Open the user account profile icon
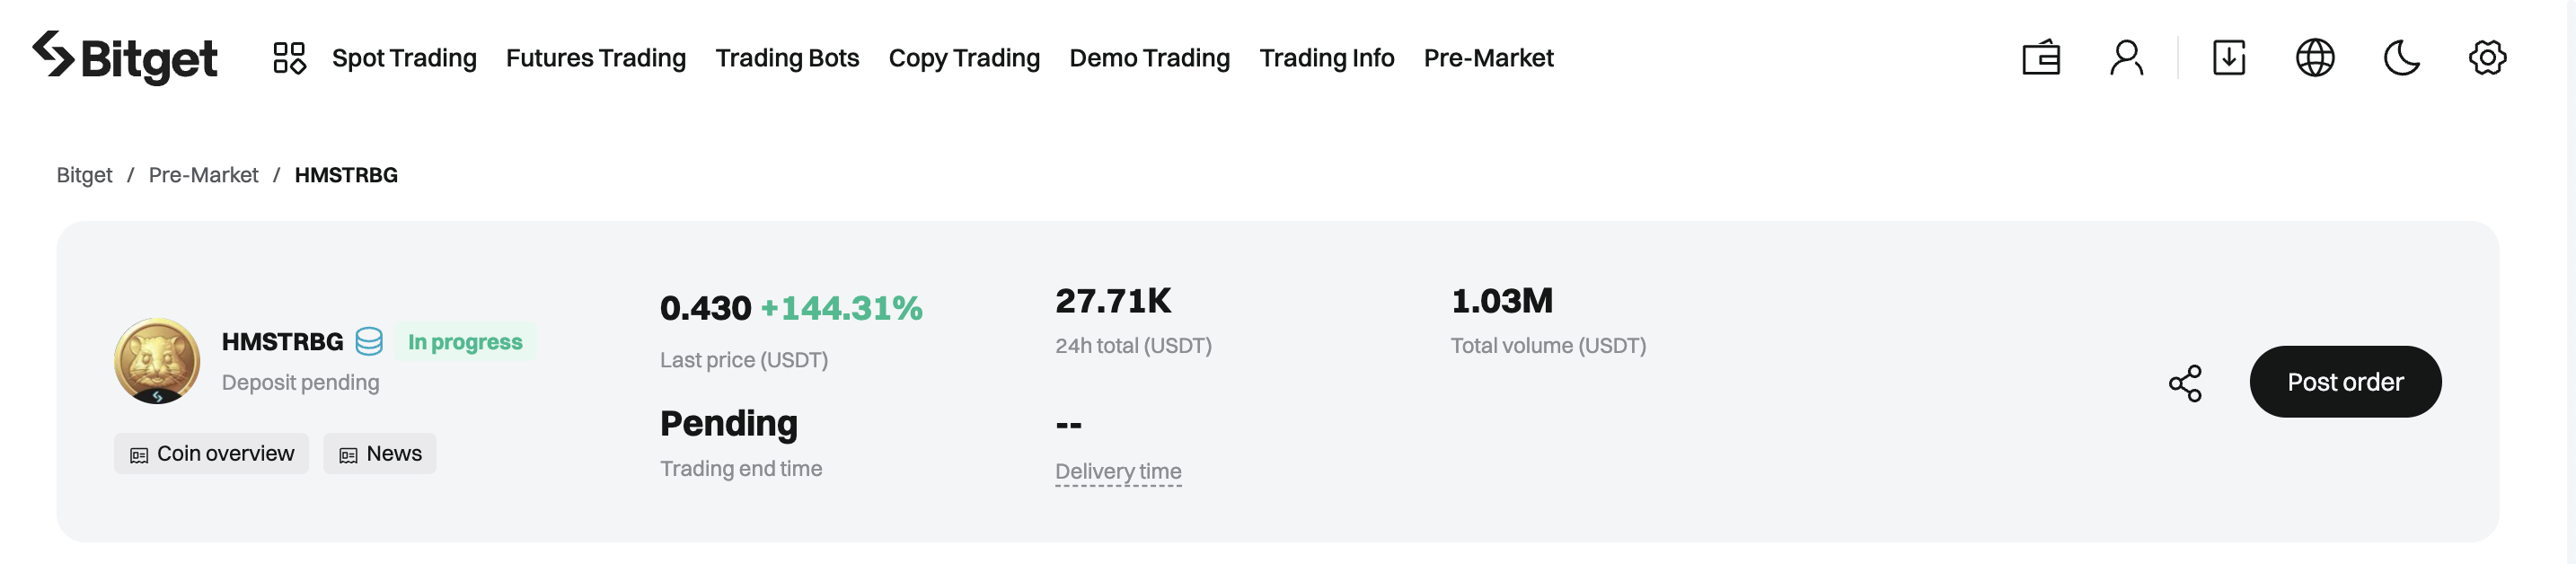 pyautogui.click(x=2126, y=58)
